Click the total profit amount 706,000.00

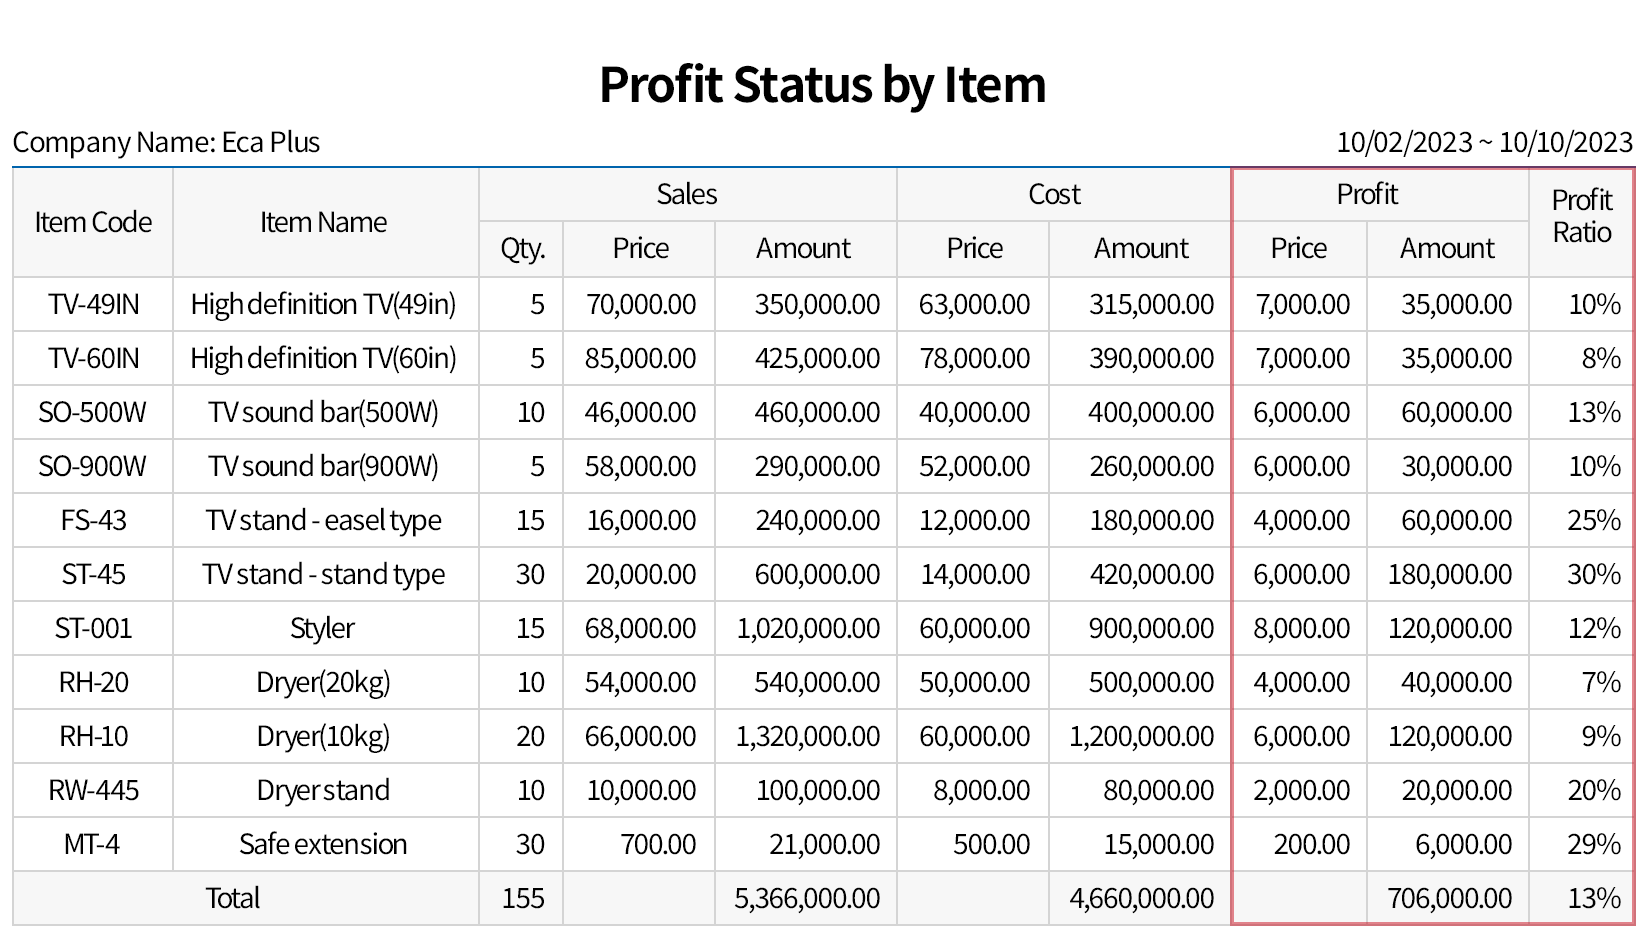pyautogui.click(x=1449, y=898)
